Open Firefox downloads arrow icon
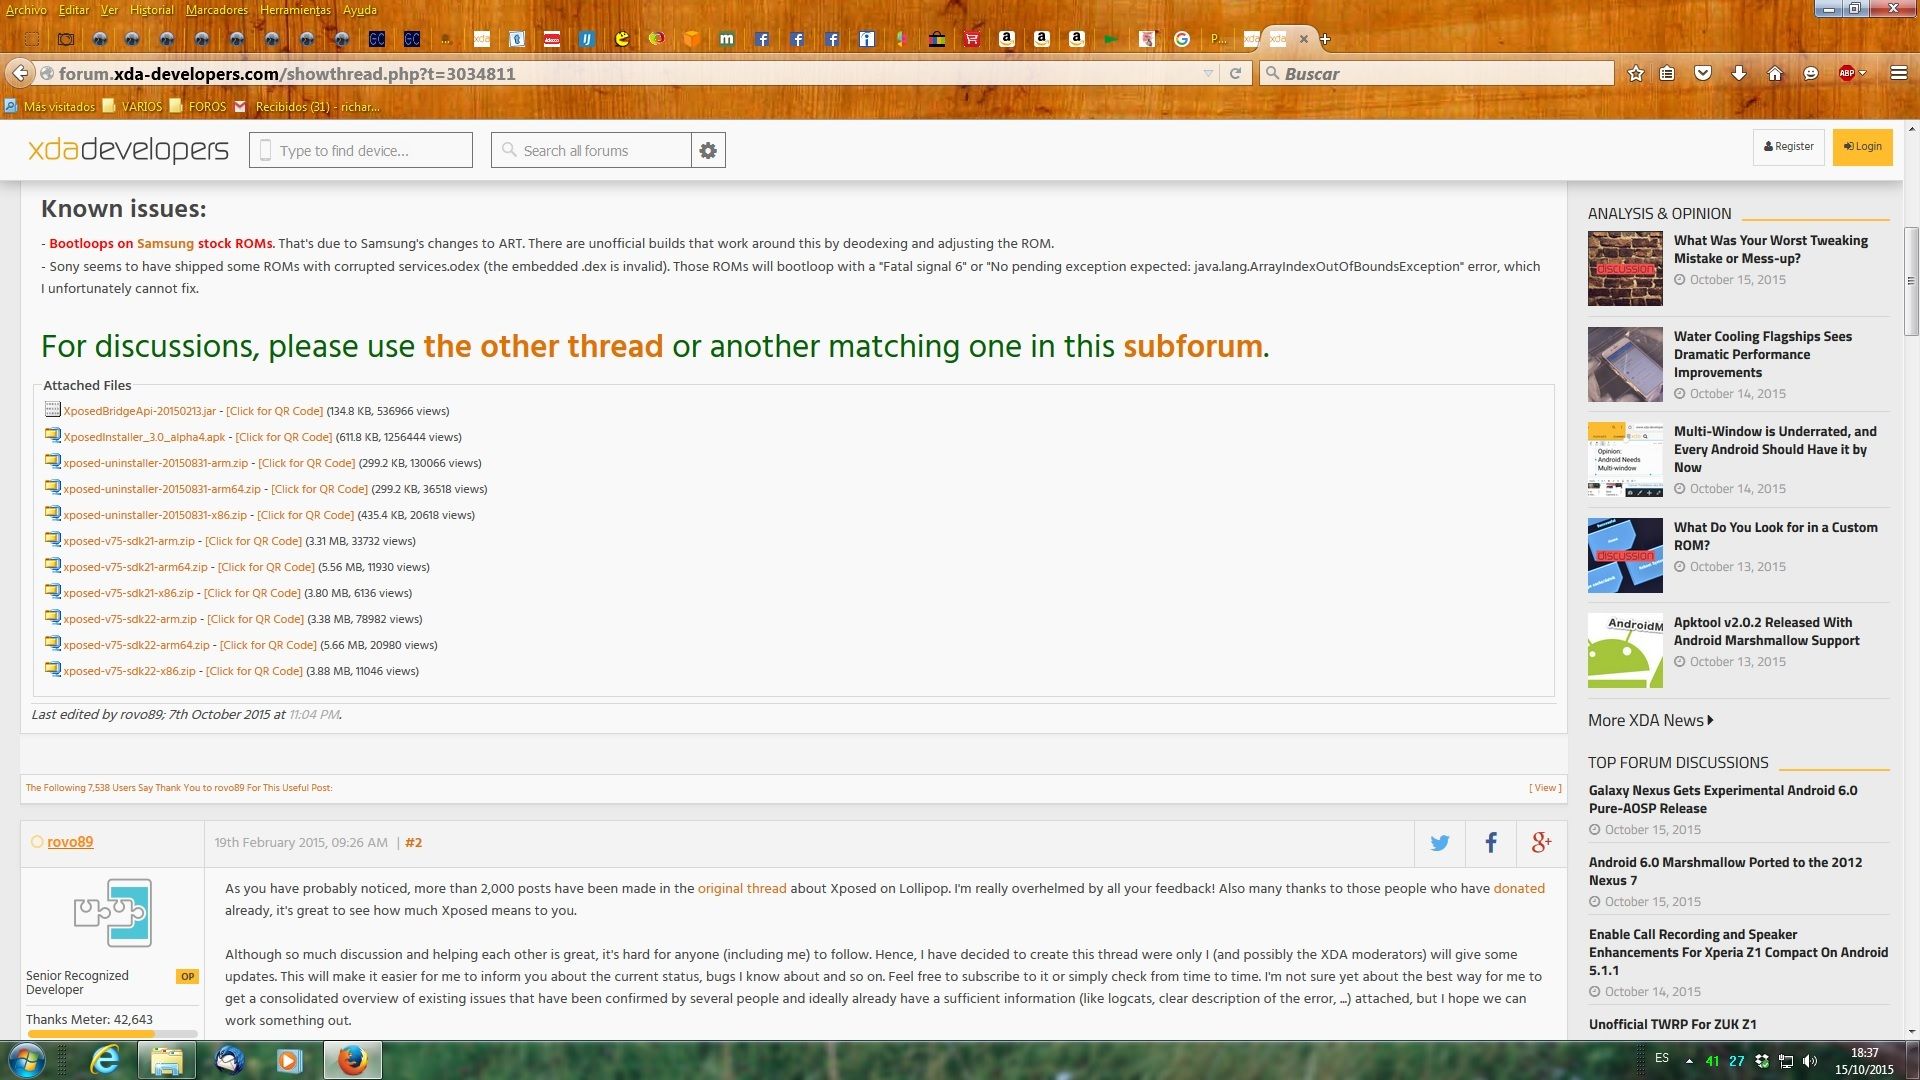The height and width of the screenshot is (1080, 1920). [x=1739, y=73]
